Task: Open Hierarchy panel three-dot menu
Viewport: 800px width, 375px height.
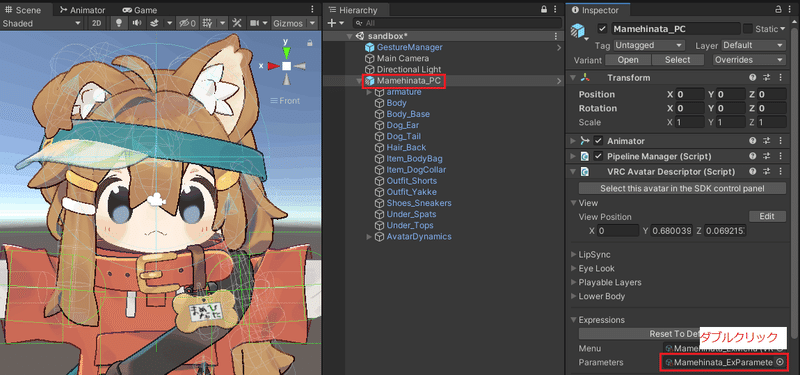Action: click(556, 9)
